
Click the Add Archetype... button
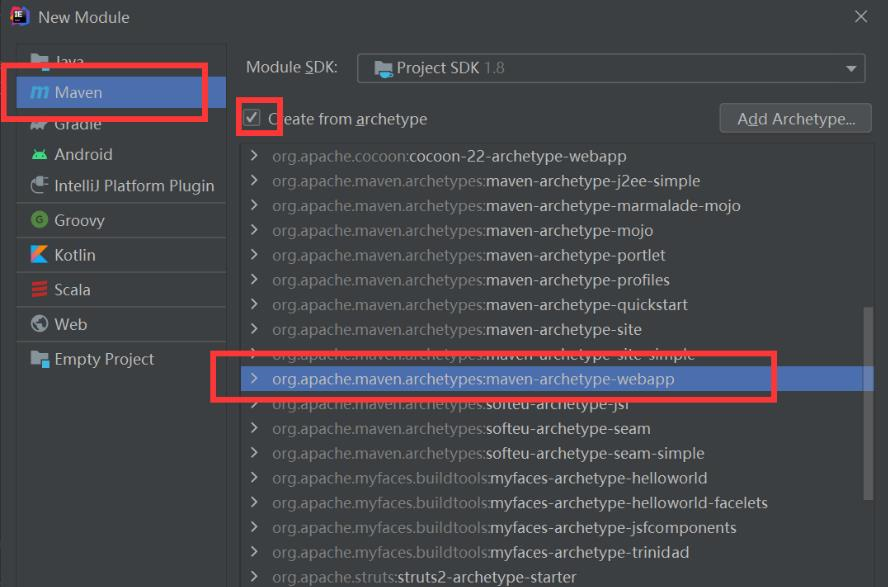(795, 118)
